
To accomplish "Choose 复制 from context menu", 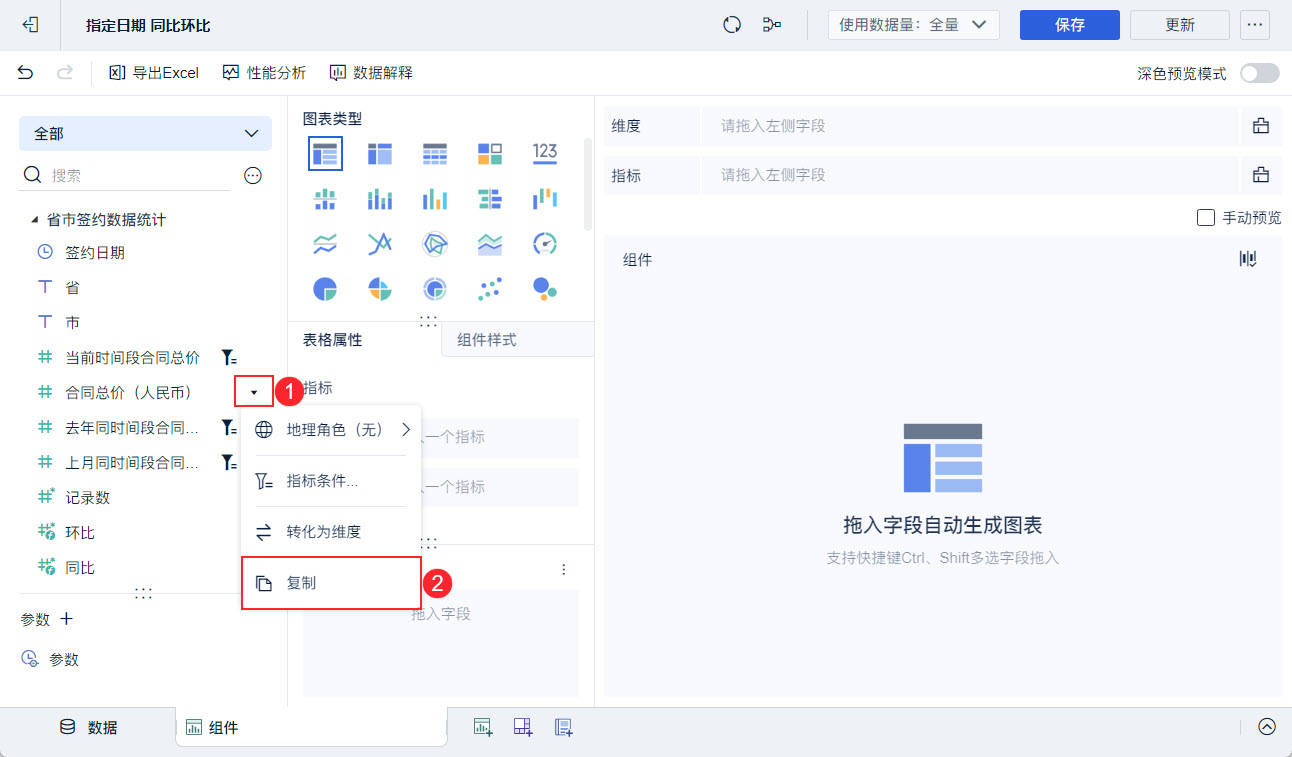I will click(x=331, y=582).
